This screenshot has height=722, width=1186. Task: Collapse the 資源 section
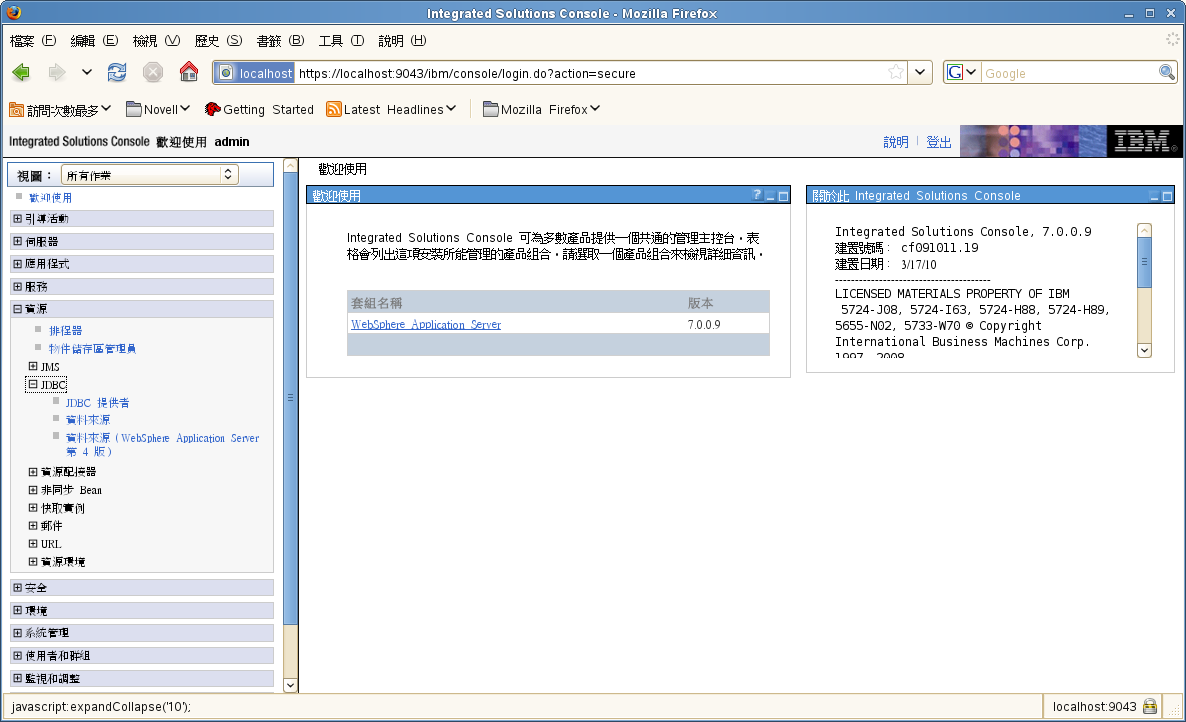point(17,309)
